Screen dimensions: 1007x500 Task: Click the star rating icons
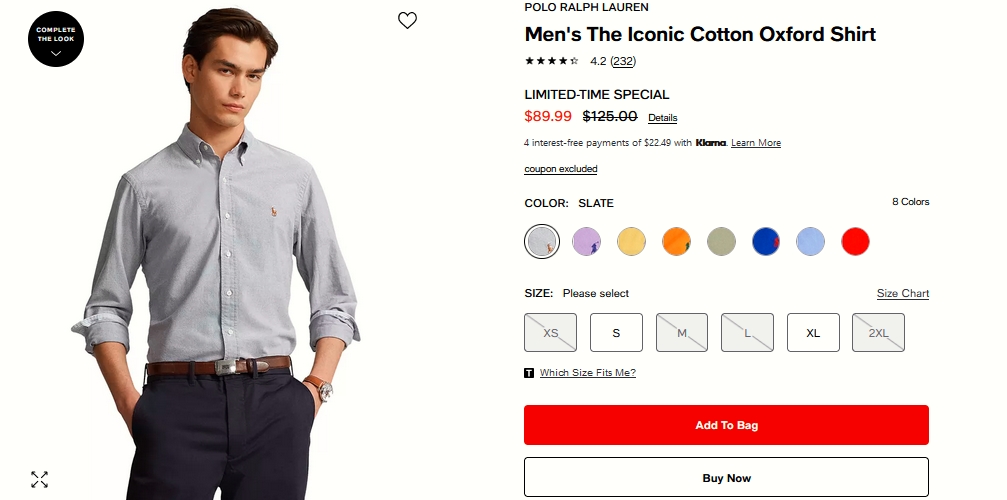click(552, 61)
